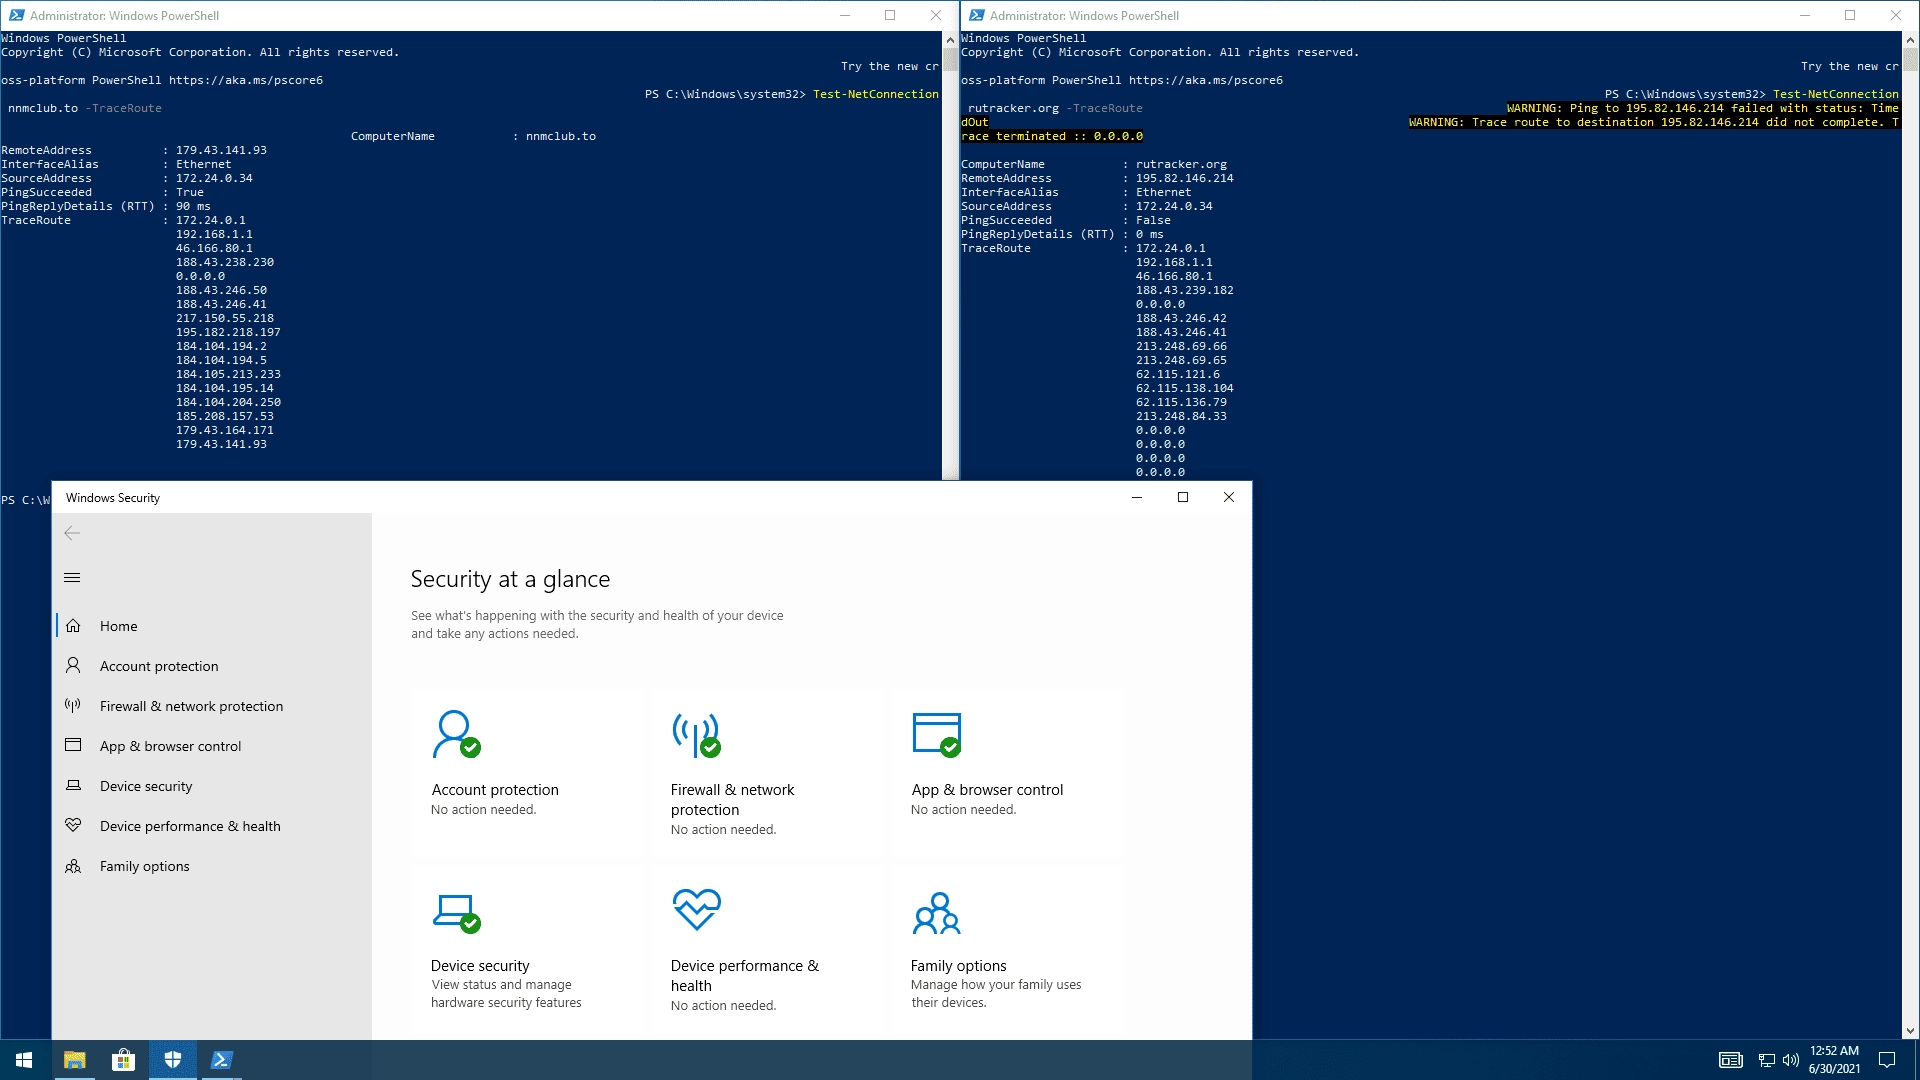Open the App & browser control tile icon
Viewport: 1920px width, 1080px height.
point(937,734)
